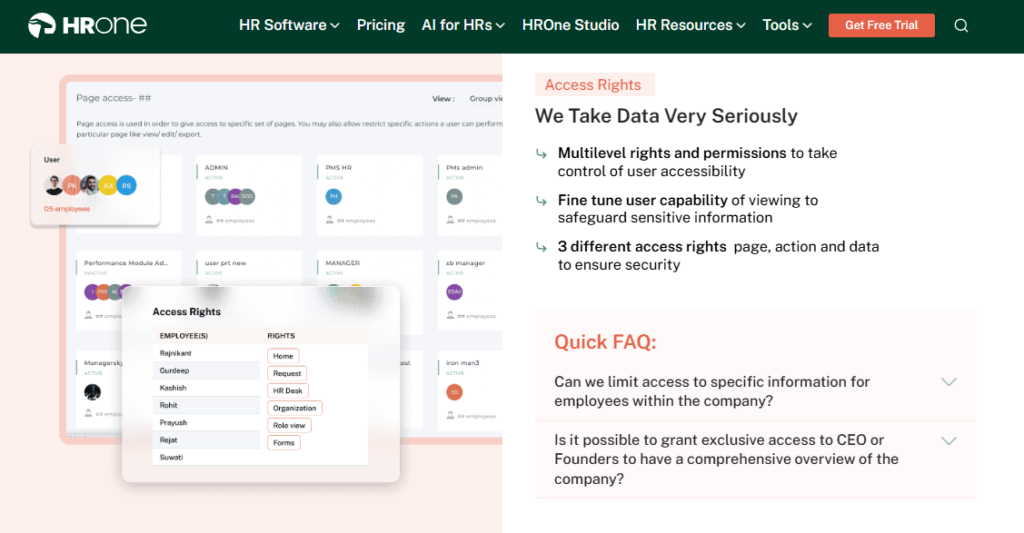Click the PMs admin group card title
The image size is (1024, 533).
(x=464, y=168)
